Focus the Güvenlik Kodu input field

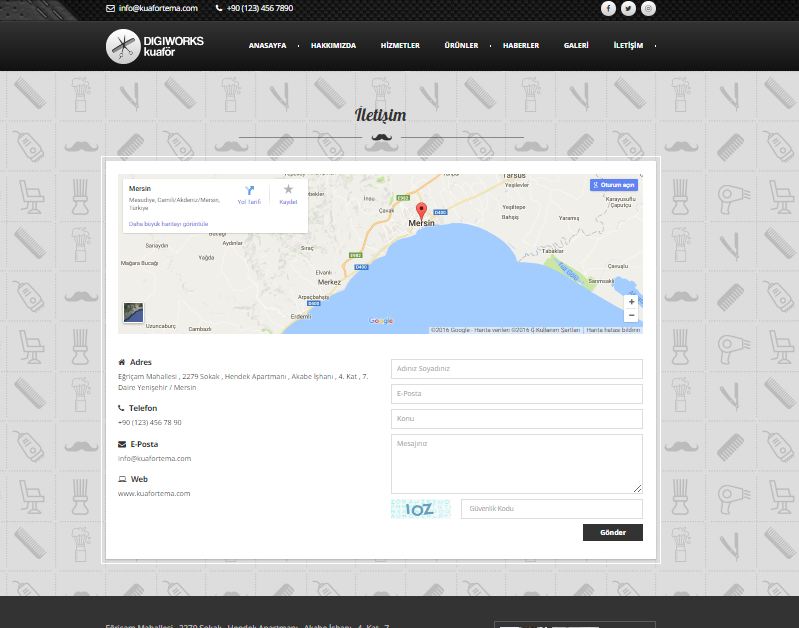tap(552, 509)
